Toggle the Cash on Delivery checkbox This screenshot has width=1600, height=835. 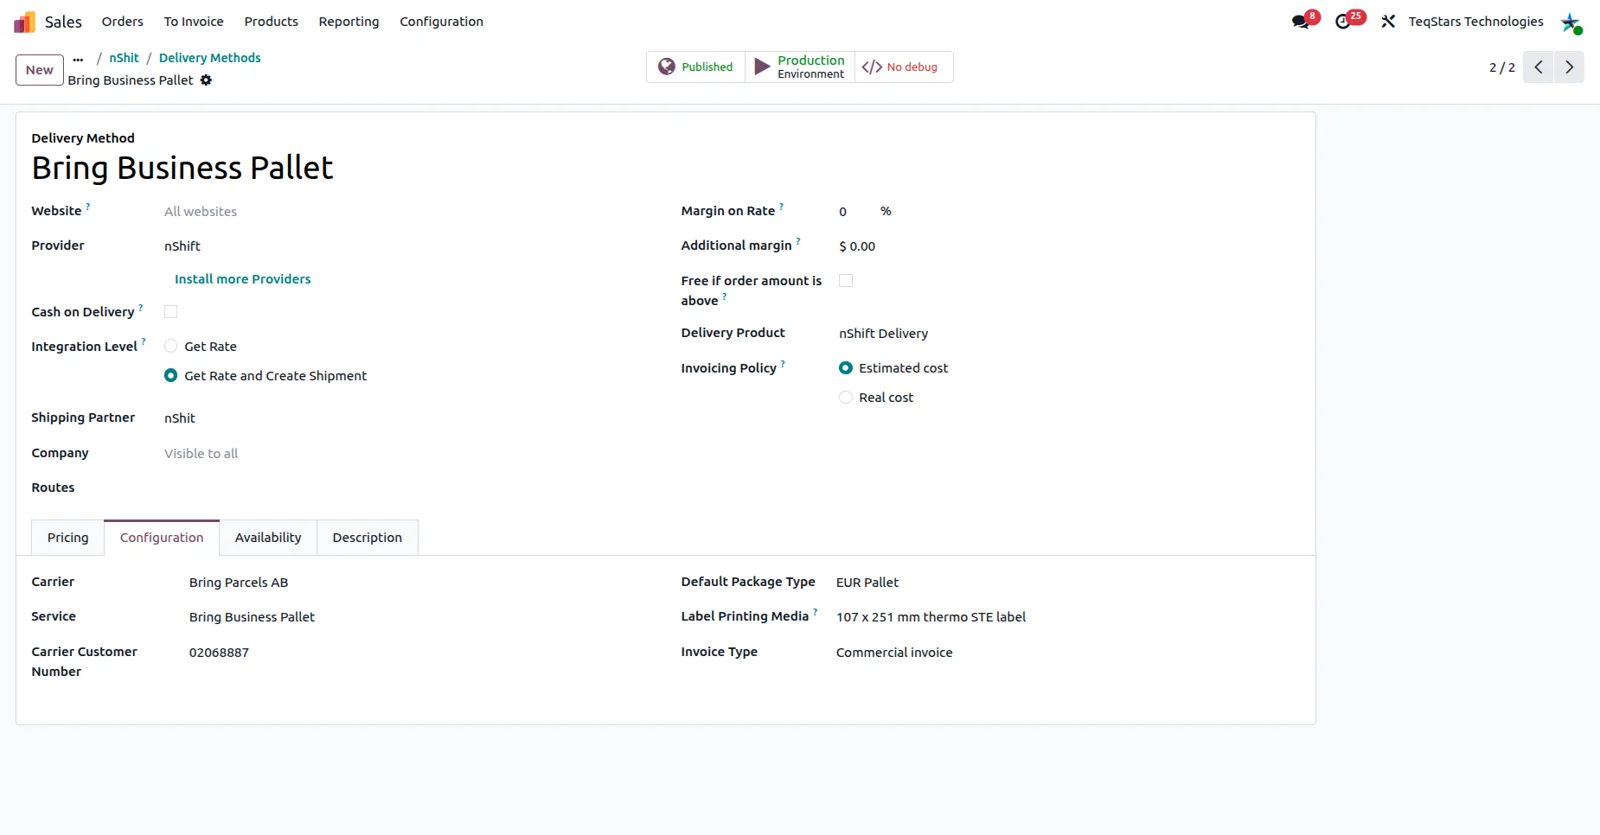171,312
